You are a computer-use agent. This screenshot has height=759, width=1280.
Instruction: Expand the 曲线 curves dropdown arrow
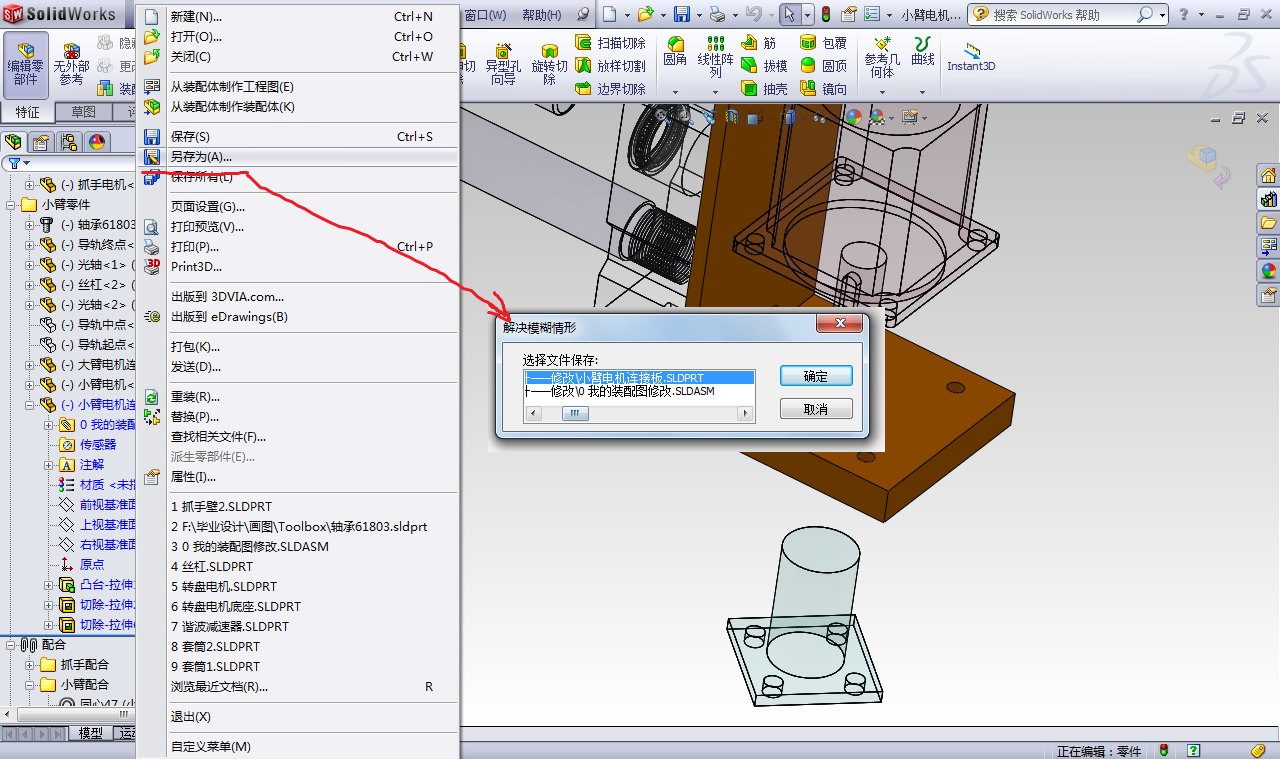pos(922,92)
